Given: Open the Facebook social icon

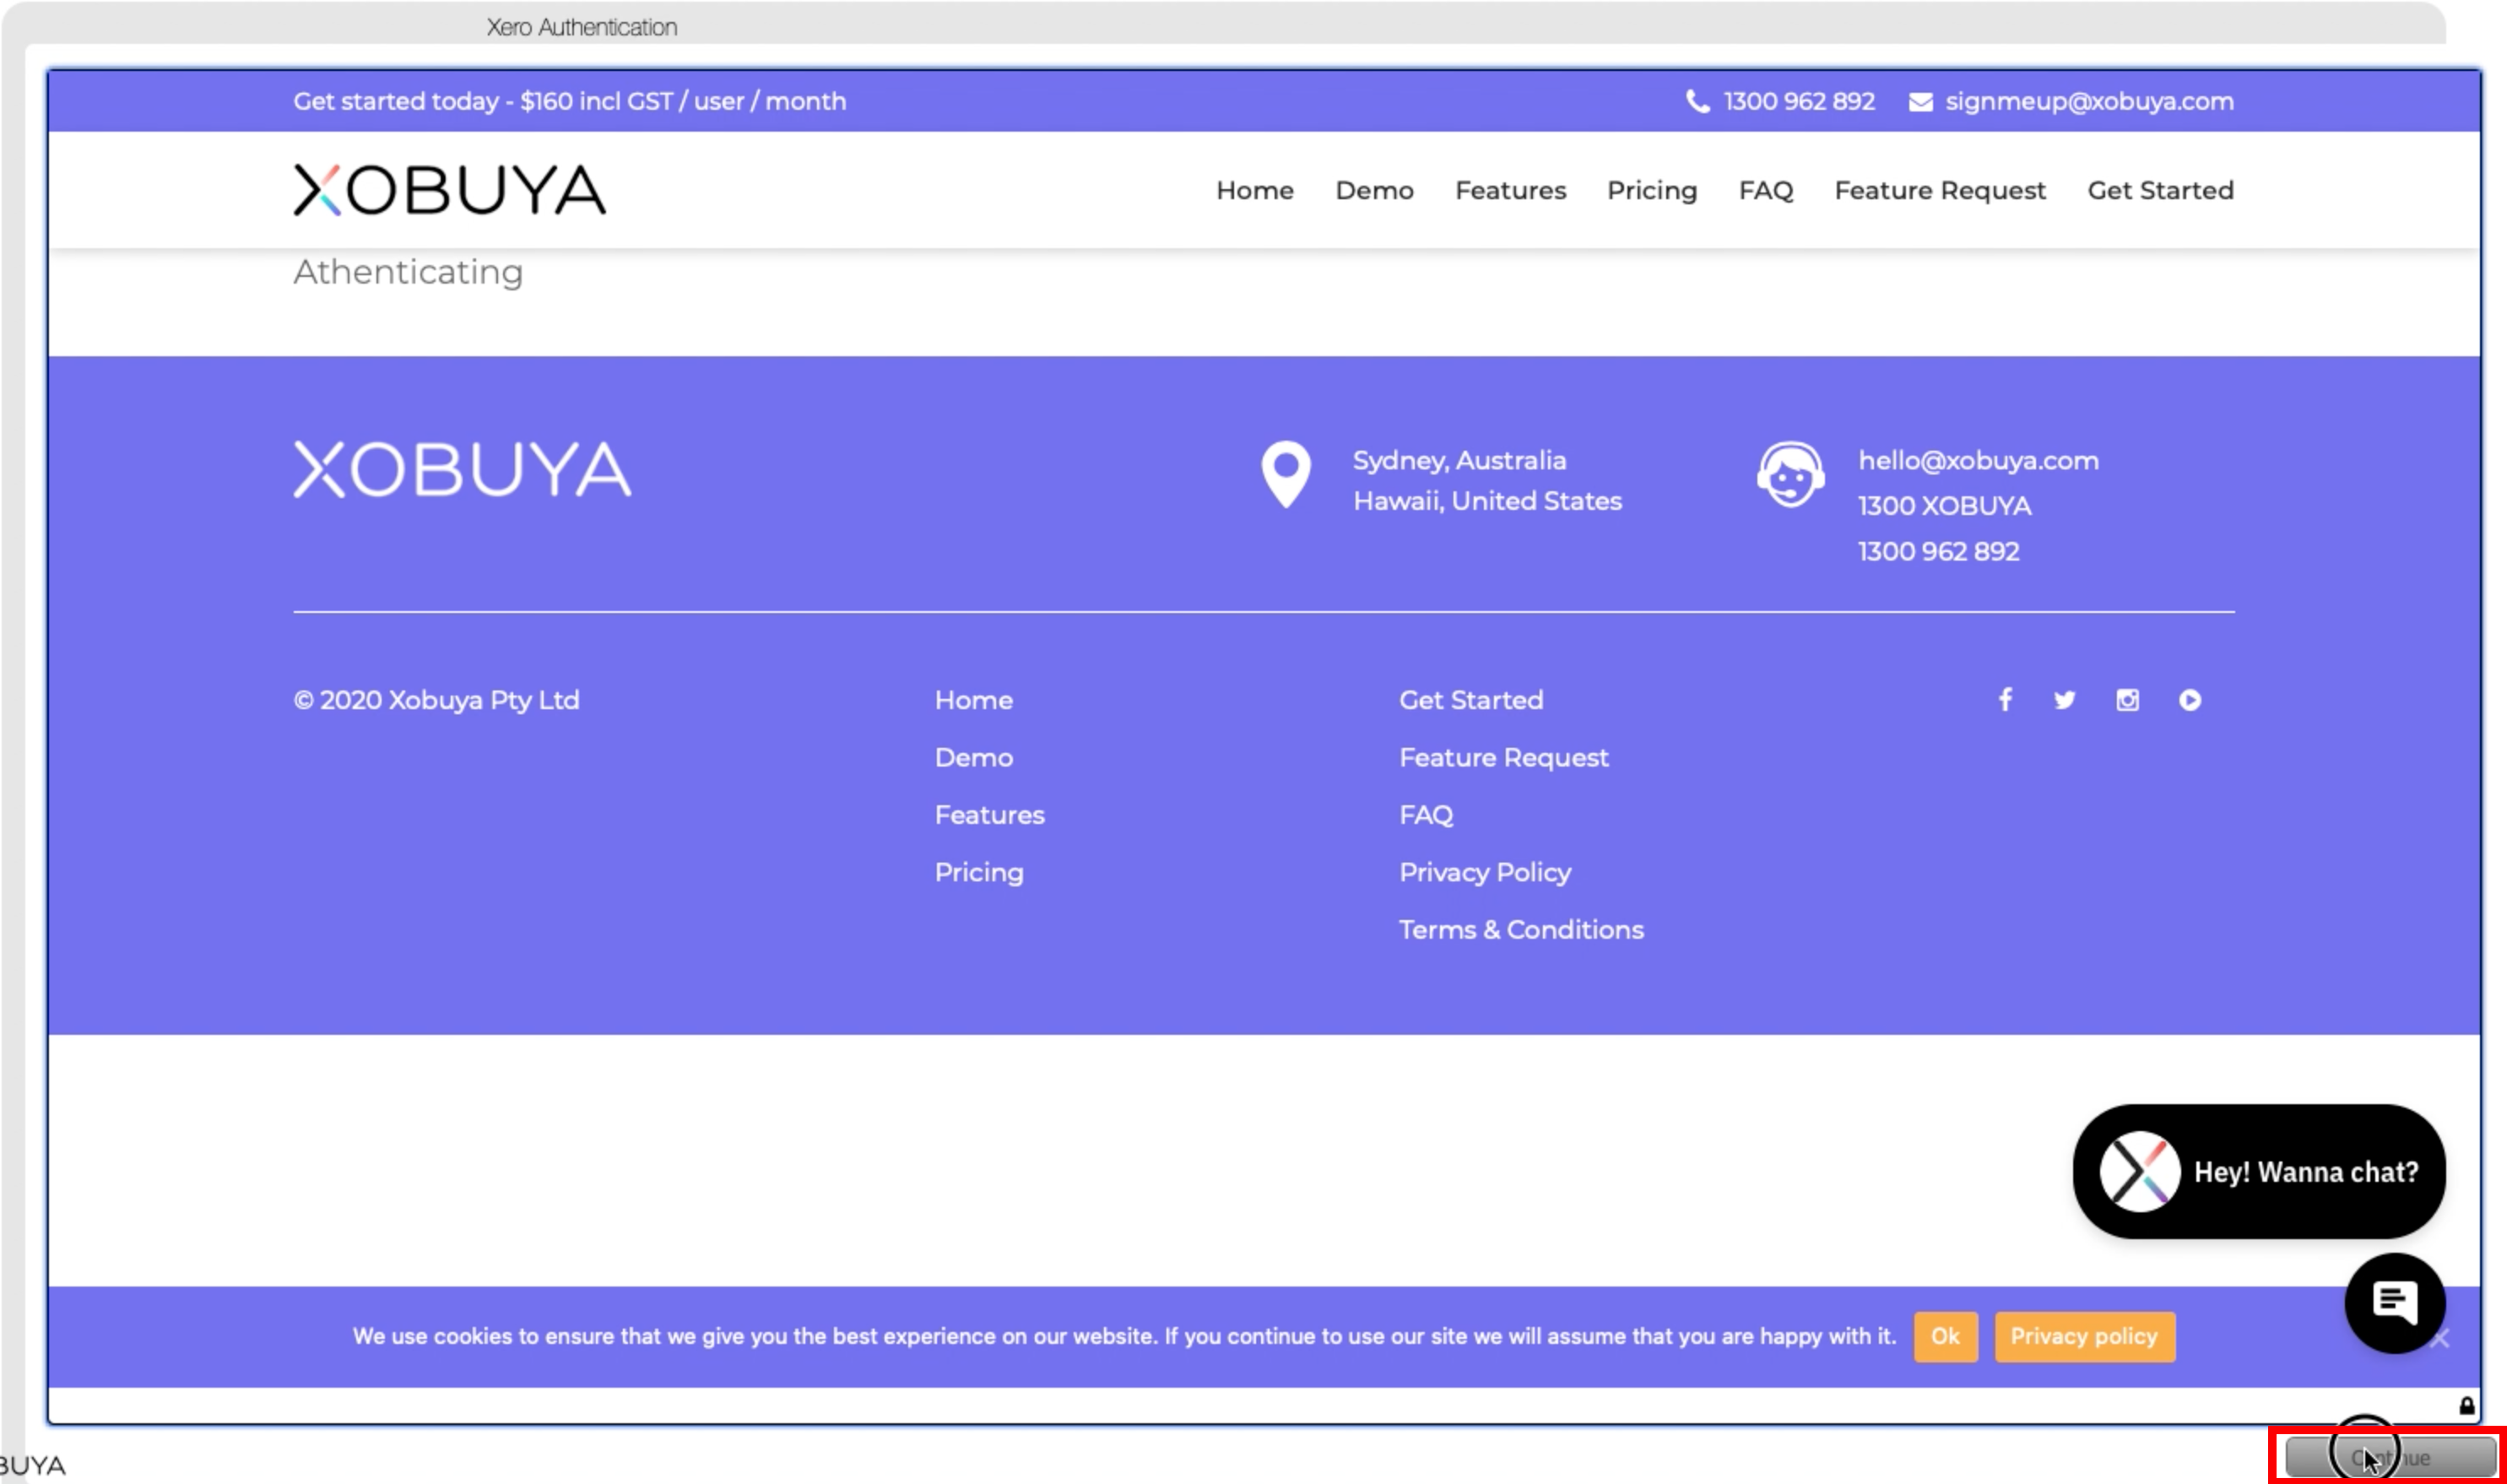Looking at the screenshot, I should 2004,700.
